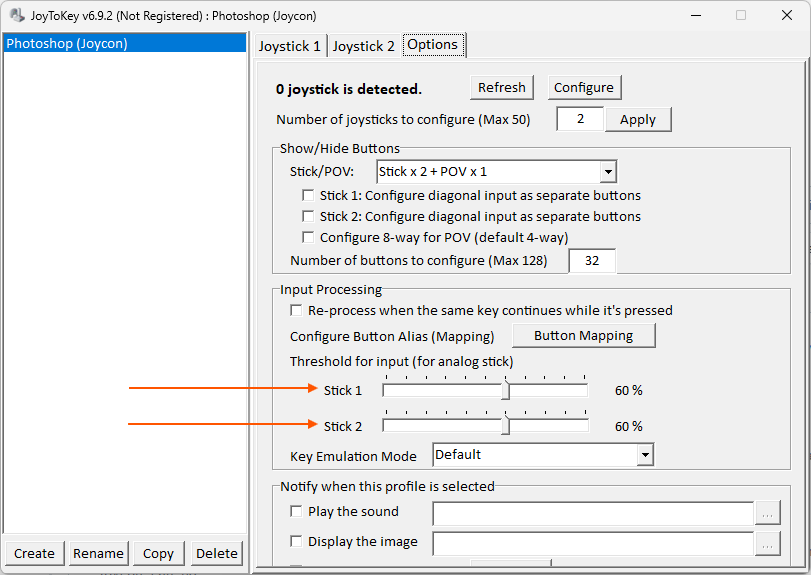The height and width of the screenshot is (575, 811).
Task: Browse for a sound file with the ... button
Action: (768, 513)
